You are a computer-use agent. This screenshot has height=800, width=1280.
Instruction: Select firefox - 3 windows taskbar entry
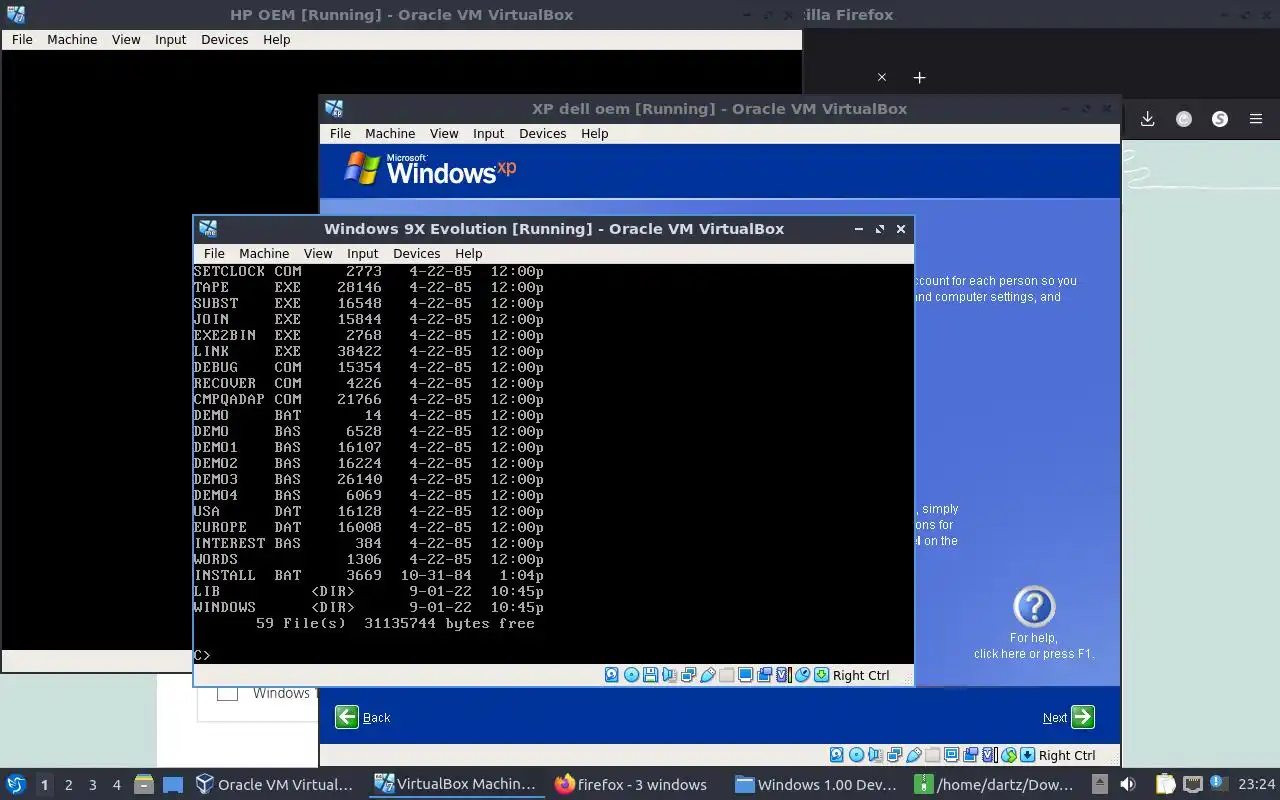click(x=632, y=784)
